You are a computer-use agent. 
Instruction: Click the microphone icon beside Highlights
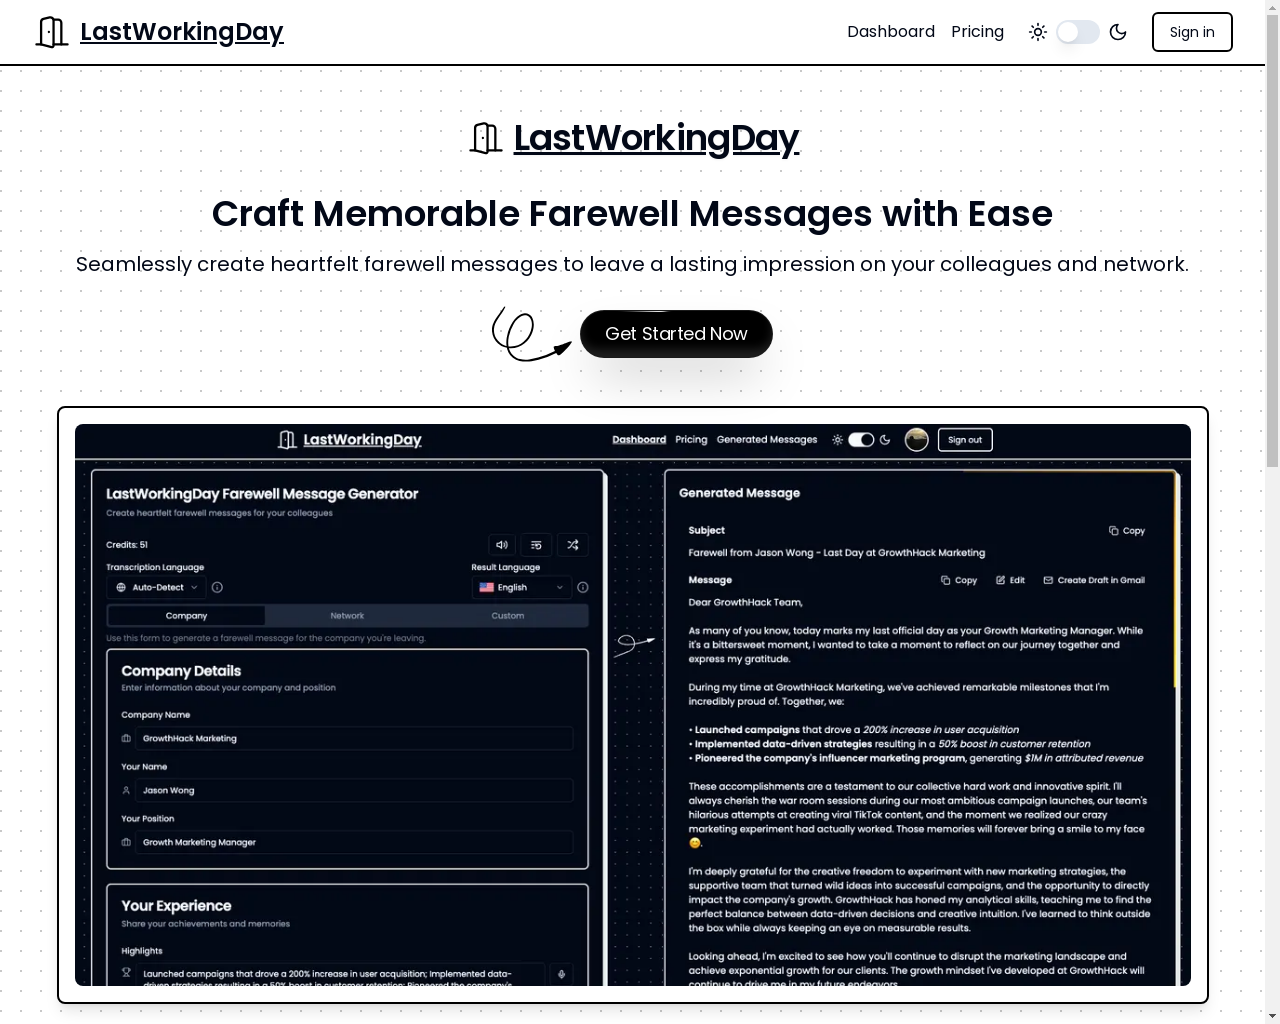pos(561,974)
